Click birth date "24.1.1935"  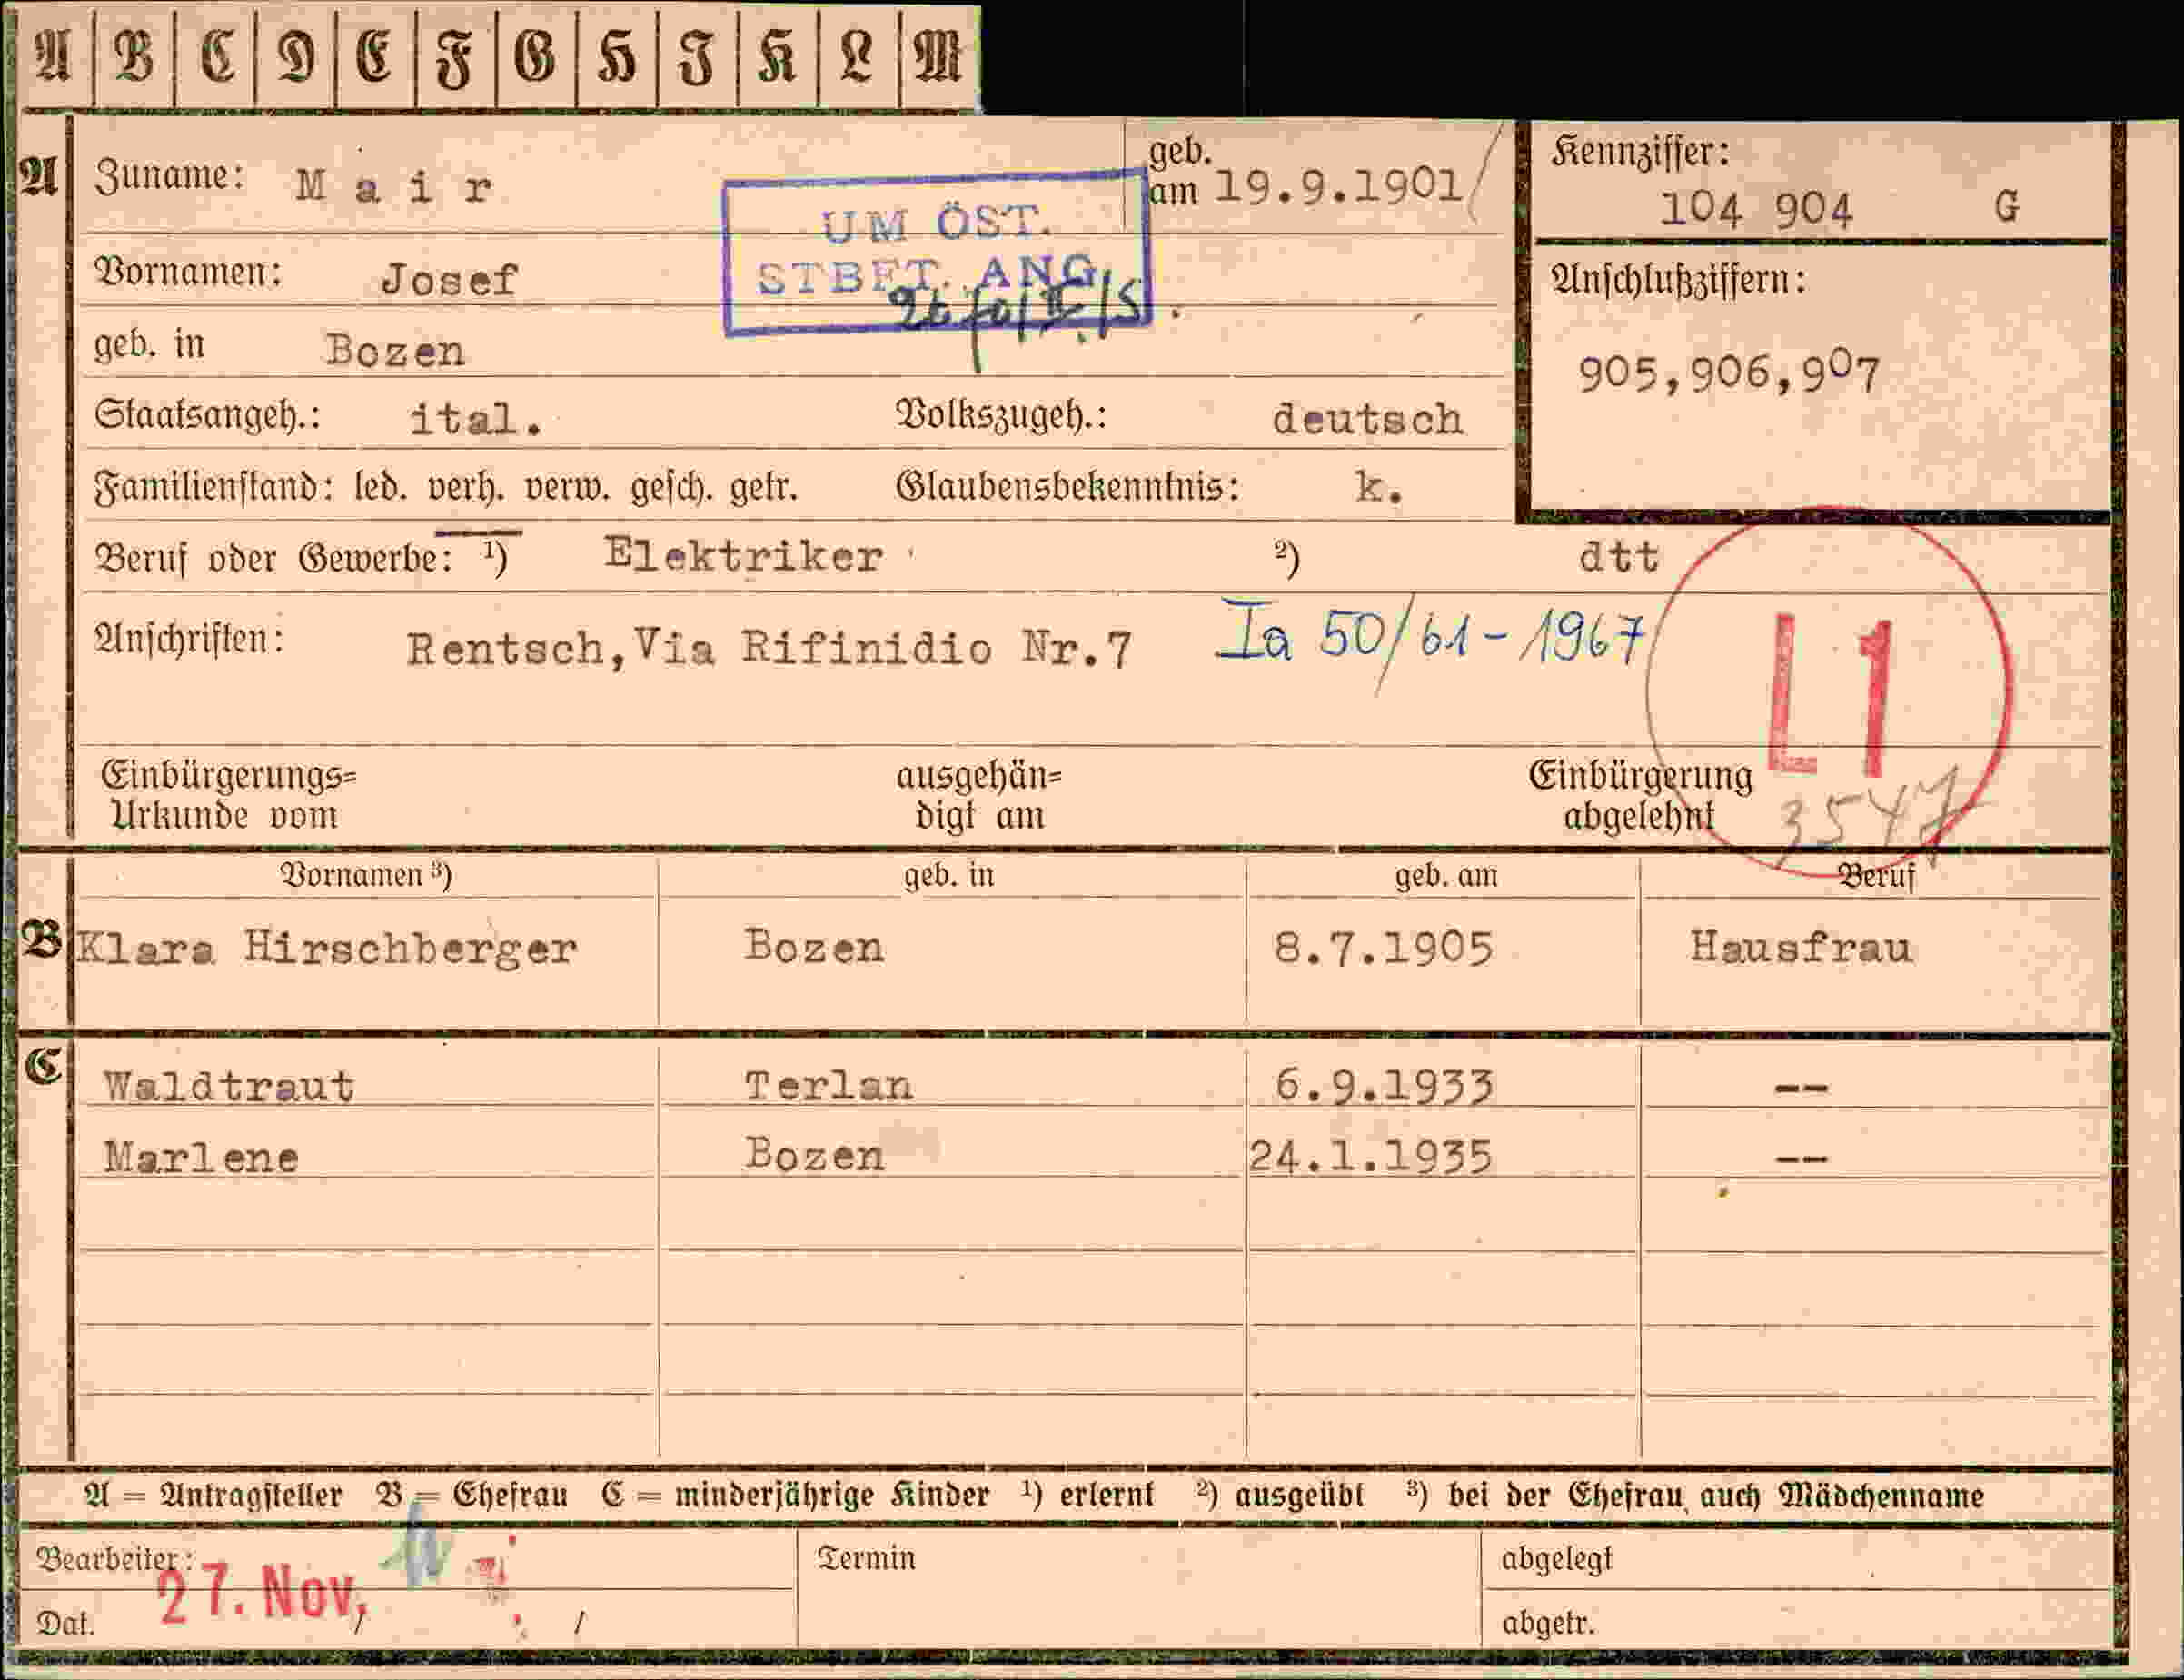click(x=1371, y=1157)
